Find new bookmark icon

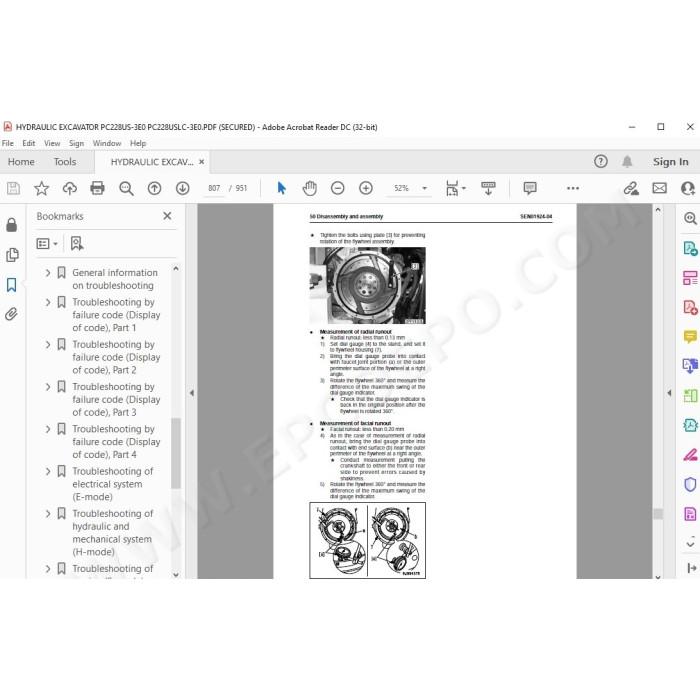coord(77,243)
